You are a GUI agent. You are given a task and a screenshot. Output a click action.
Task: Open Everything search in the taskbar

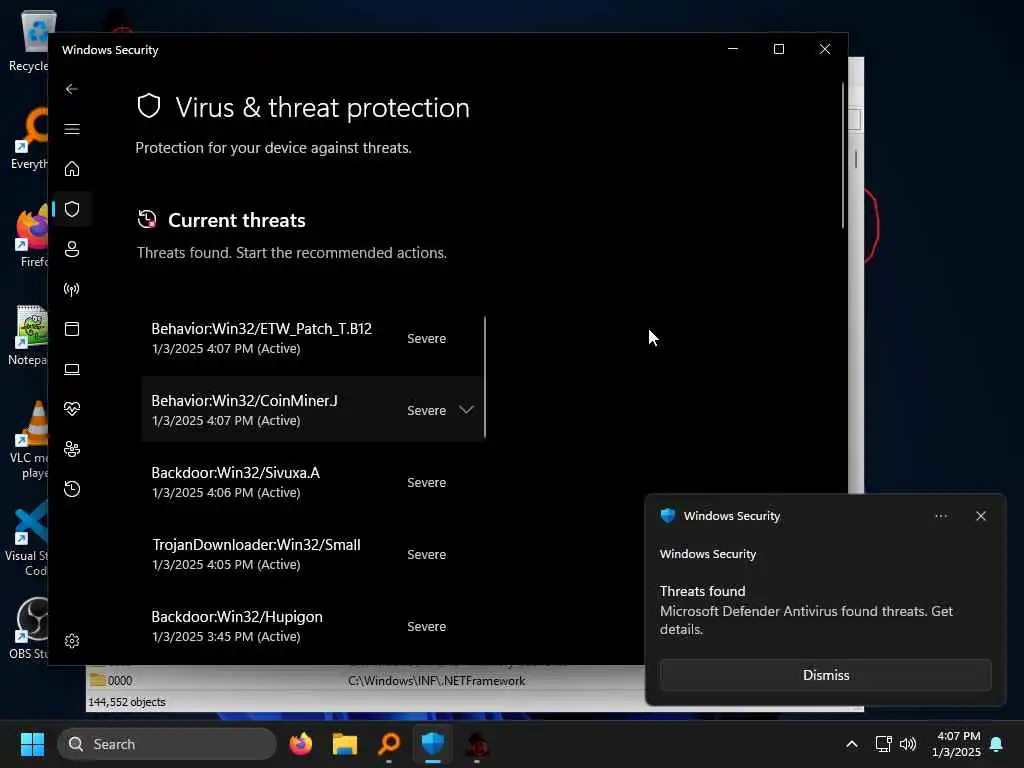tap(389, 744)
